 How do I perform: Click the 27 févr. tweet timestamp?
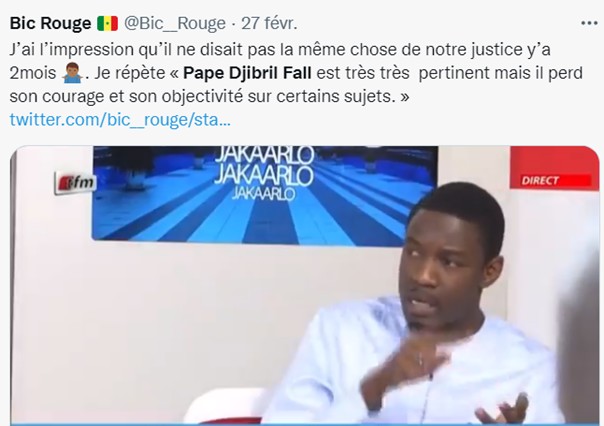269,23
